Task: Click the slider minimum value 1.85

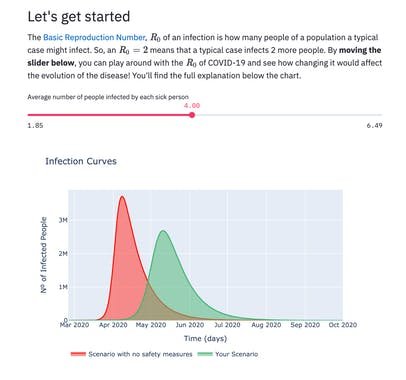Action: (35, 125)
